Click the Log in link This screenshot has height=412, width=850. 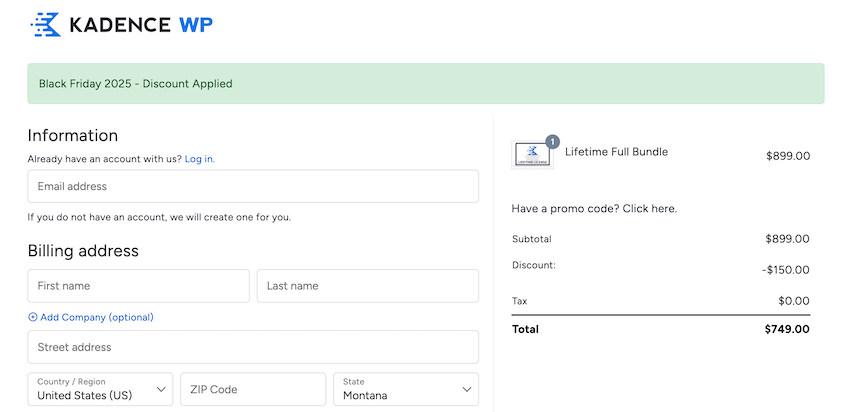pyautogui.click(x=199, y=159)
